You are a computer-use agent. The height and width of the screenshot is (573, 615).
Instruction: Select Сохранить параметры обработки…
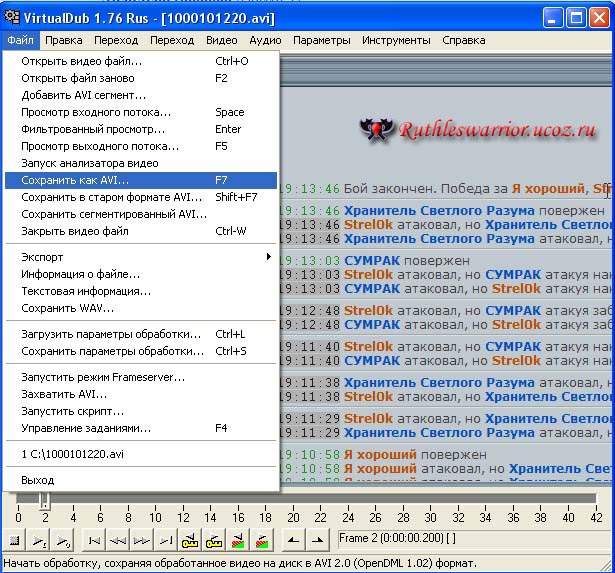coord(141,351)
